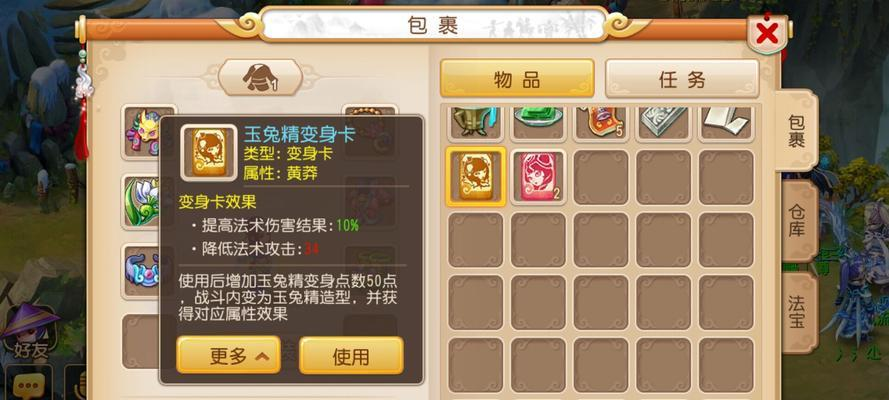This screenshot has height=400, width=889.
Task: Select the yellow Jade Rabbit transformation card
Action: pos(475,176)
